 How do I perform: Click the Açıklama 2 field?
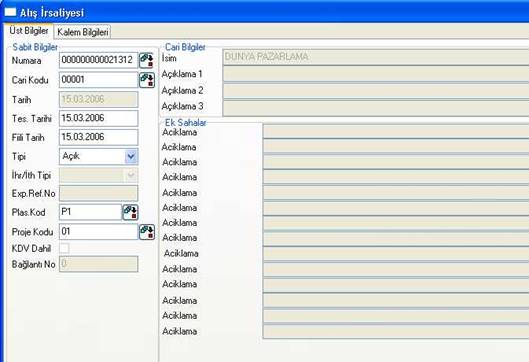pos(376,90)
